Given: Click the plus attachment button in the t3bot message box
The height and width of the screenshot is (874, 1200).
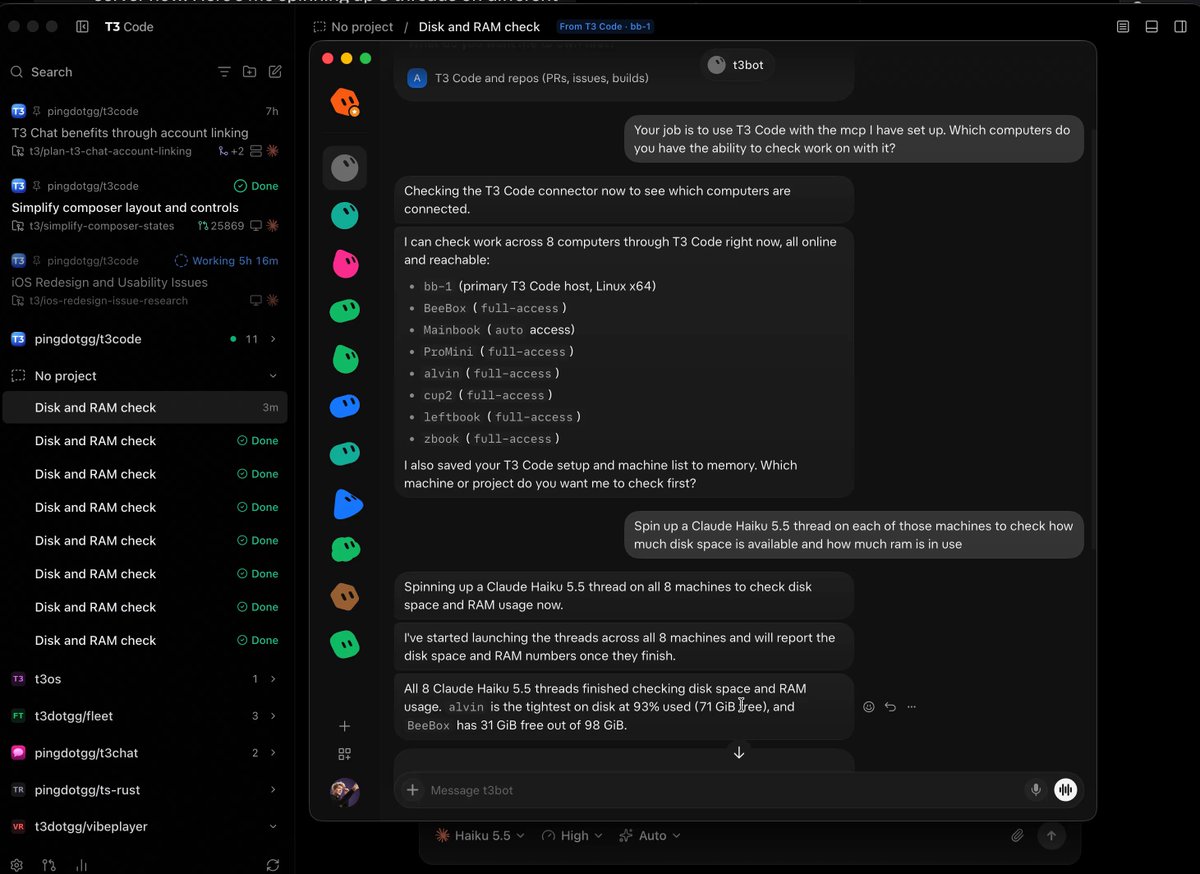Looking at the screenshot, I should pos(412,790).
